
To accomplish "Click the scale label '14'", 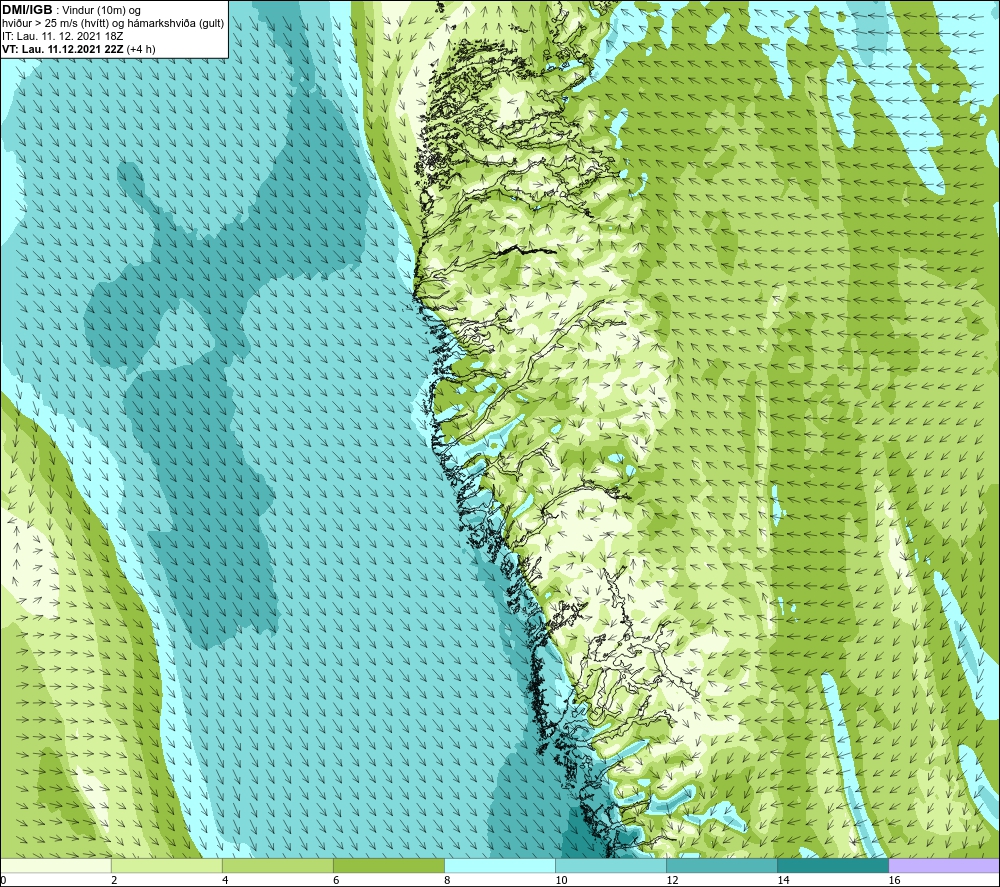I will pyautogui.click(x=783, y=880).
